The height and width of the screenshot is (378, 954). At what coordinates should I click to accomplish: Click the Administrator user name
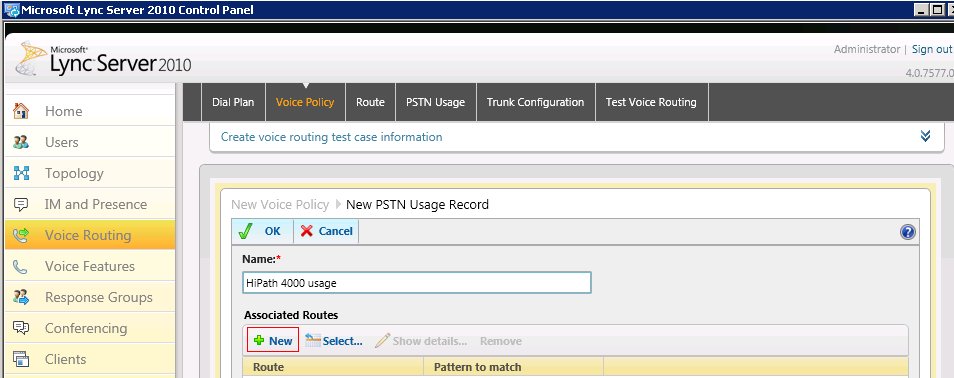tap(866, 49)
